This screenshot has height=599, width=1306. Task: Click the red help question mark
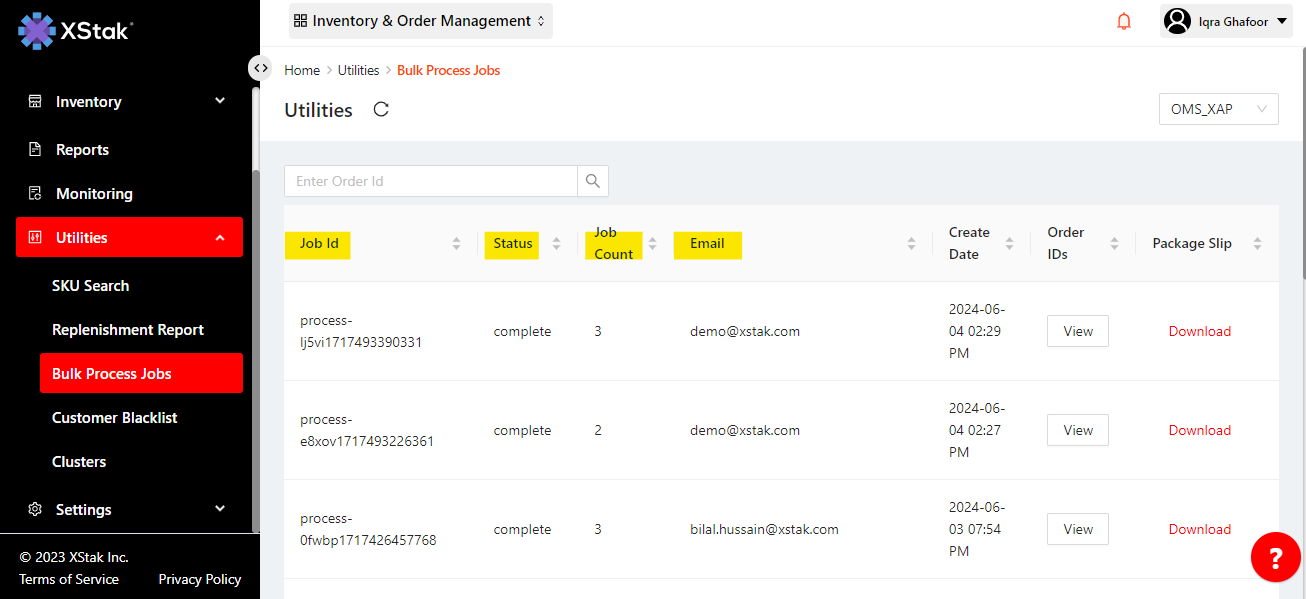click(x=1275, y=556)
